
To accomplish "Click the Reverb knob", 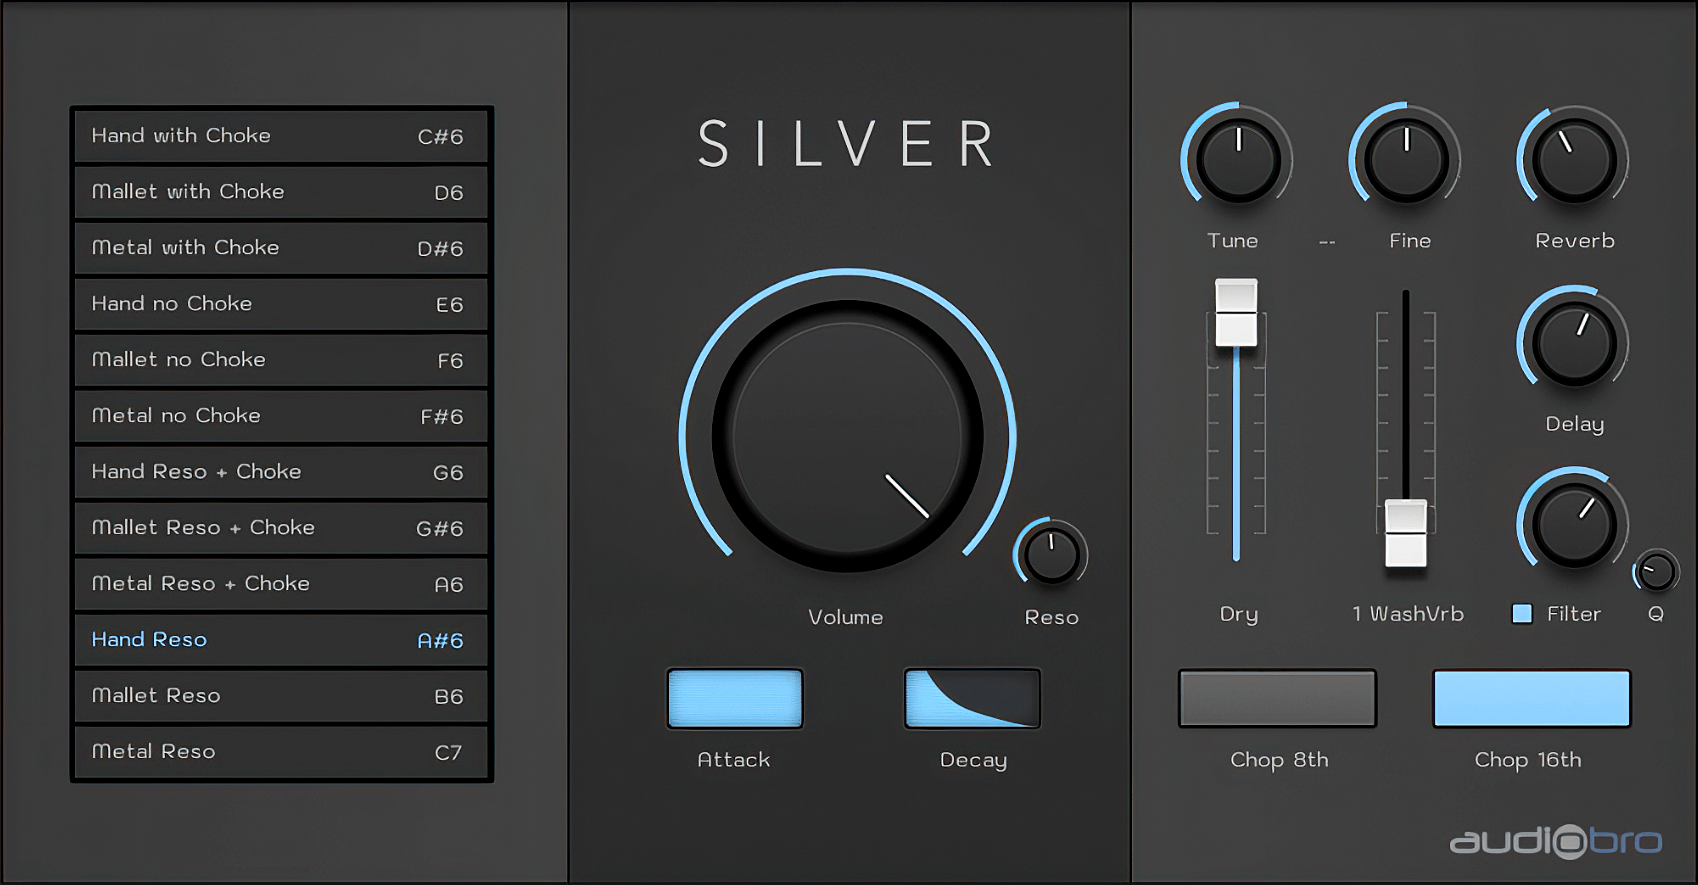I will pyautogui.click(x=1574, y=160).
